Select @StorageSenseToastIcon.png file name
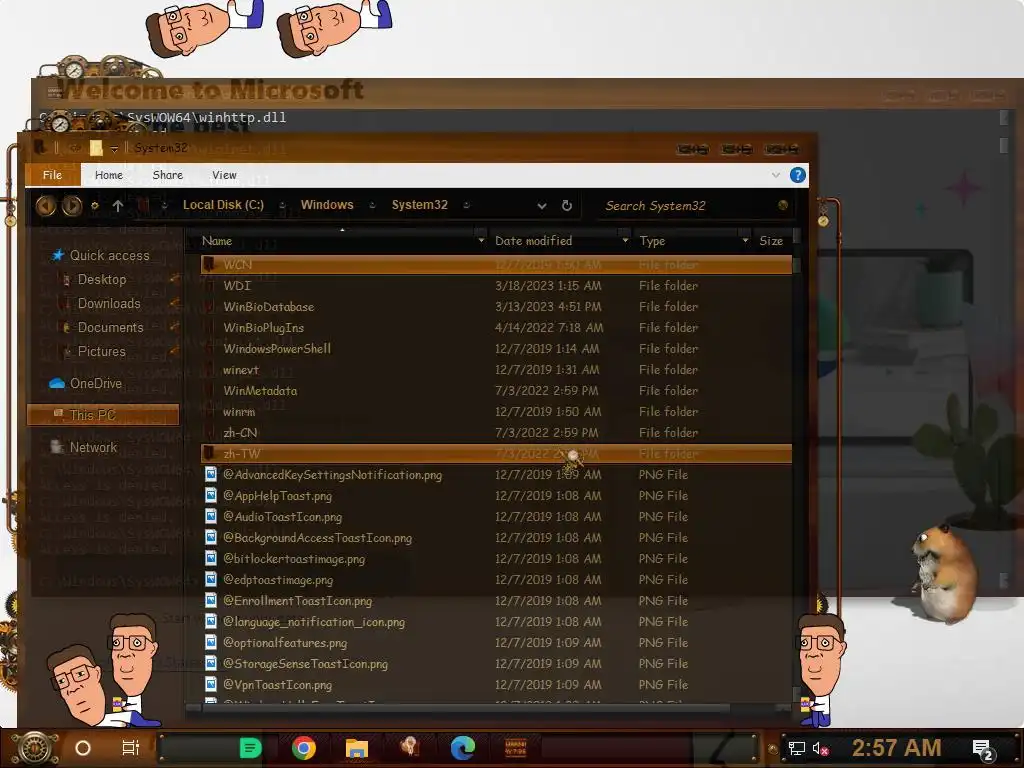This screenshot has width=1024, height=768. [305, 664]
